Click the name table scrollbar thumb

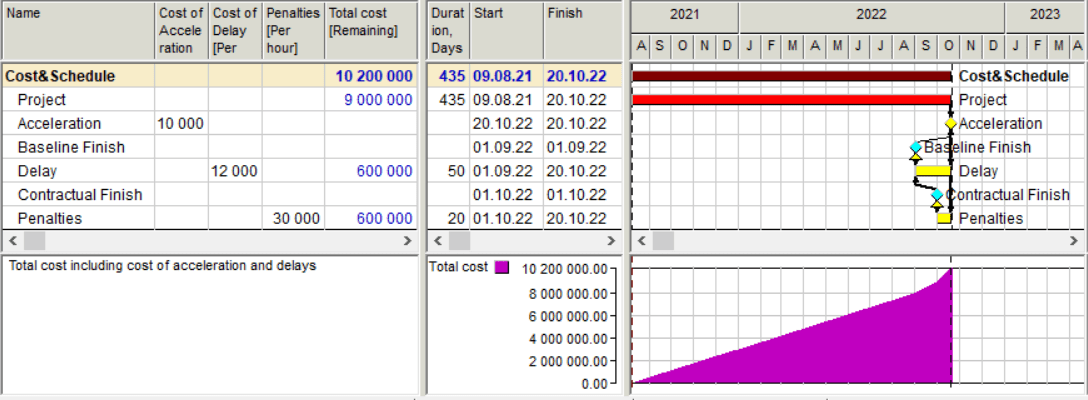pos(34,241)
